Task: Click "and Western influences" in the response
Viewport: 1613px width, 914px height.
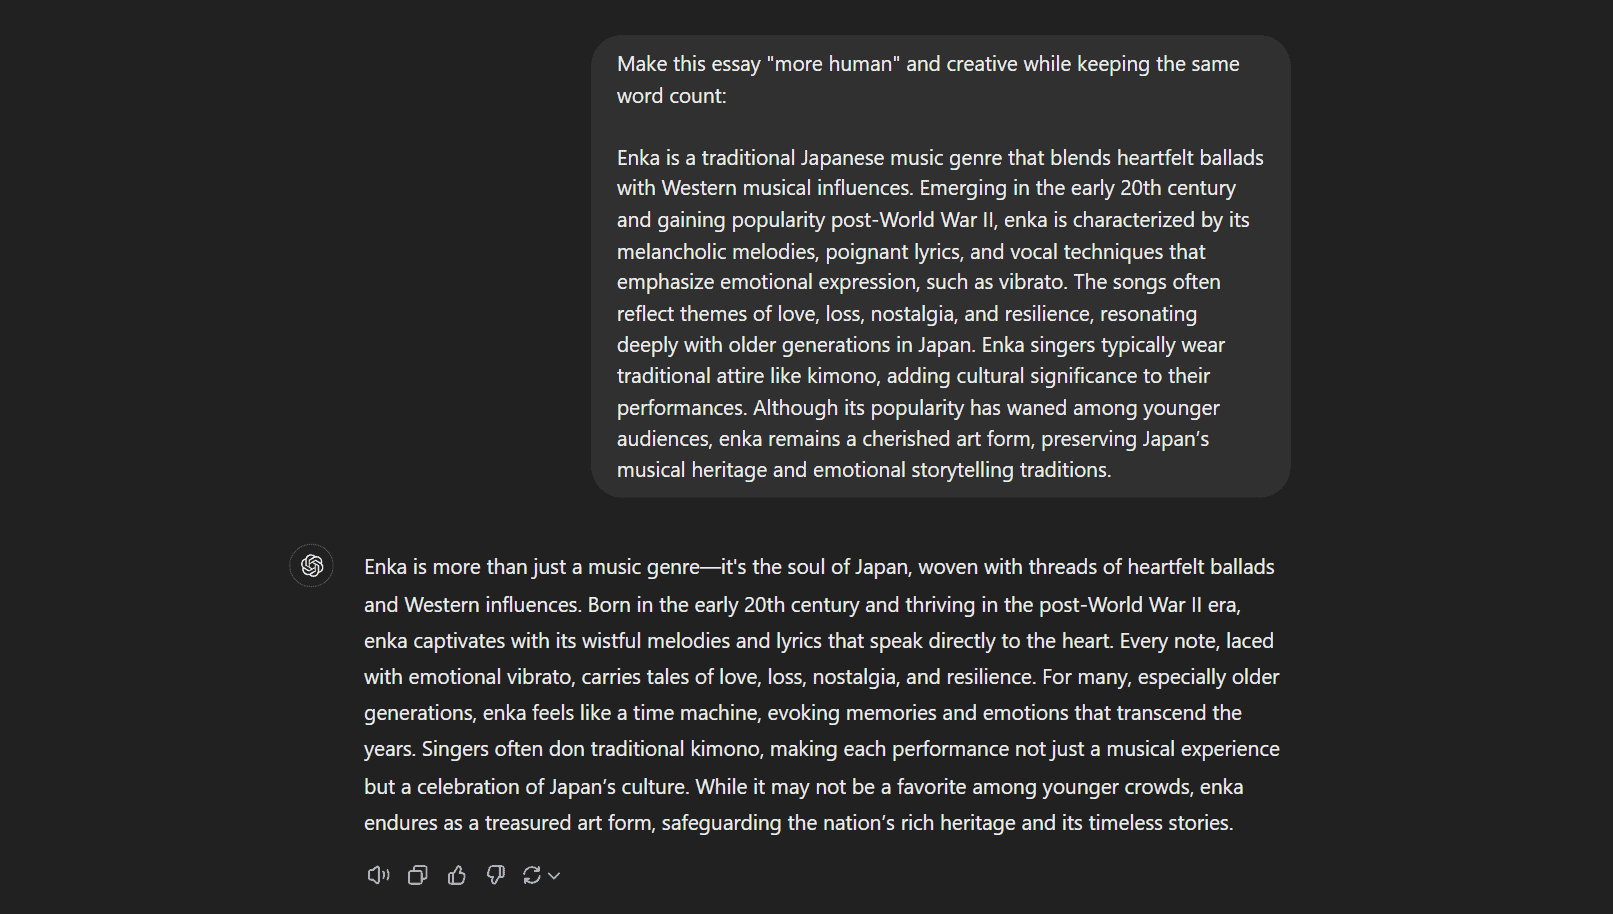Action: point(471,605)
